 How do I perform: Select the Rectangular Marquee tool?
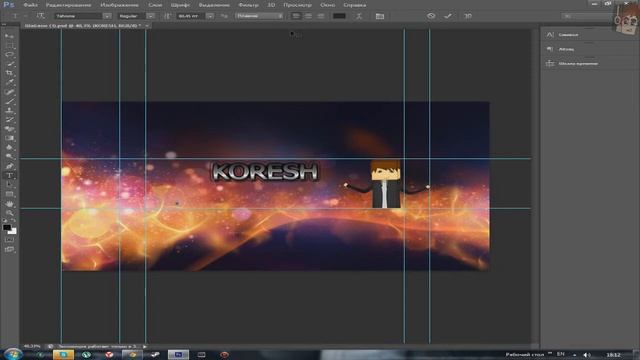[x=9, y=46]
